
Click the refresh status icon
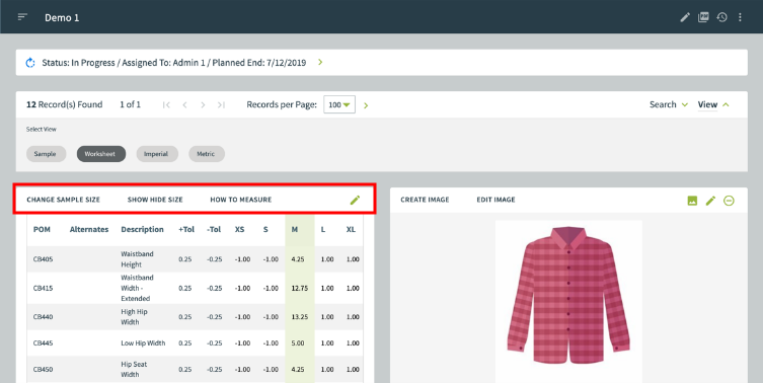coord(30,63)
